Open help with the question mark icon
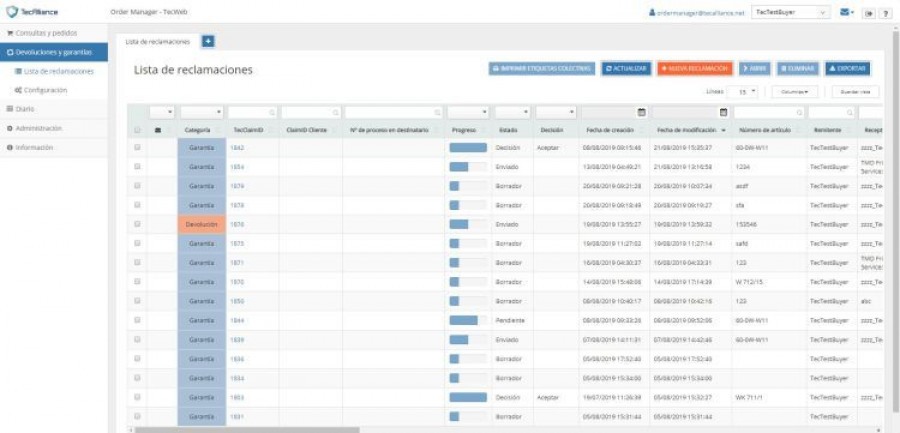This screenshot has height=433, width=900. pyautogui.click(x=886, y=13)
